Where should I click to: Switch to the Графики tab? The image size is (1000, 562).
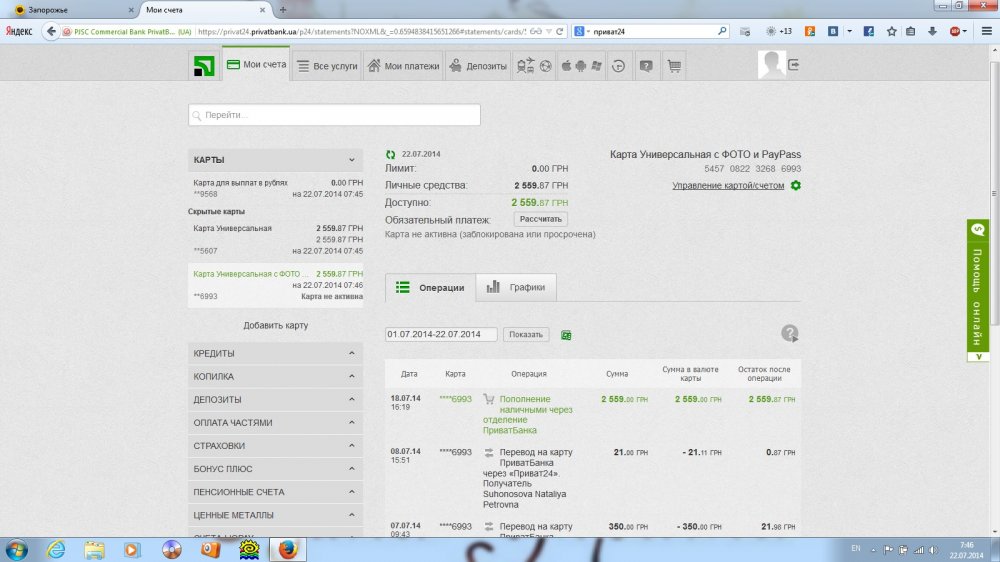click(516, 288)
